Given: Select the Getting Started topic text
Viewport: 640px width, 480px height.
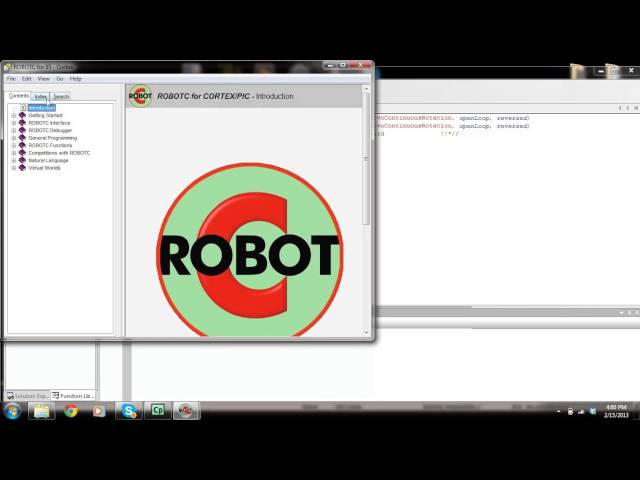Looking at the screenshot, I should point(45,116).
